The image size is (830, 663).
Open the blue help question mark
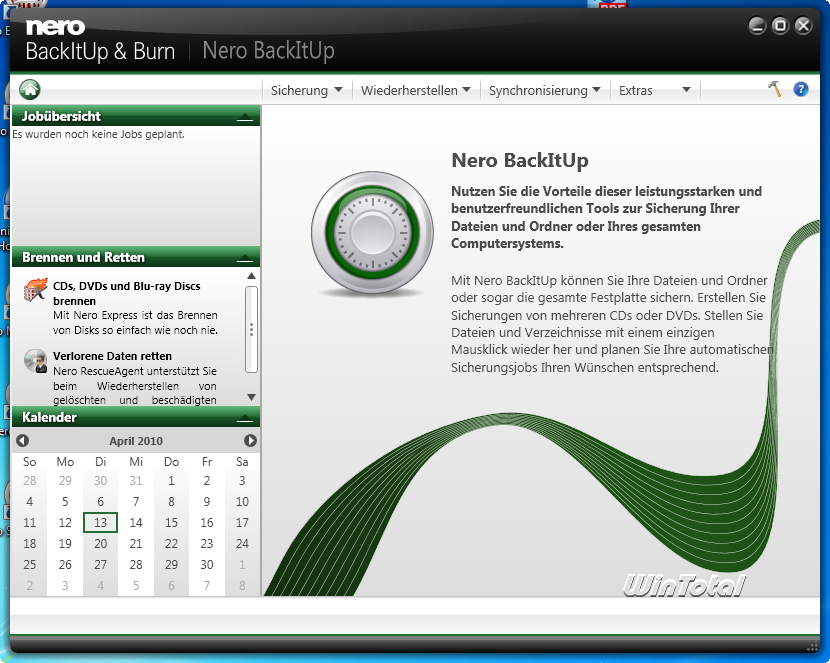pos(801,89)
